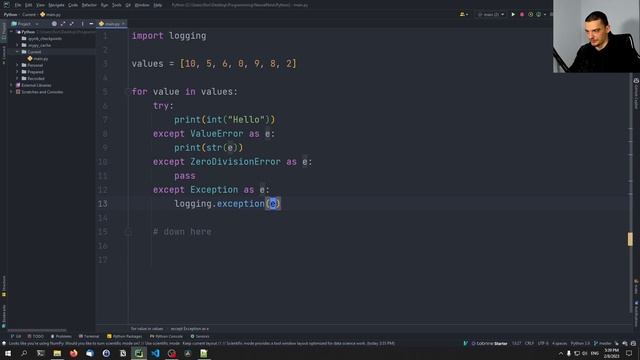Close the main.py editor tab
The image size is (640, 360).
[123, 24]
